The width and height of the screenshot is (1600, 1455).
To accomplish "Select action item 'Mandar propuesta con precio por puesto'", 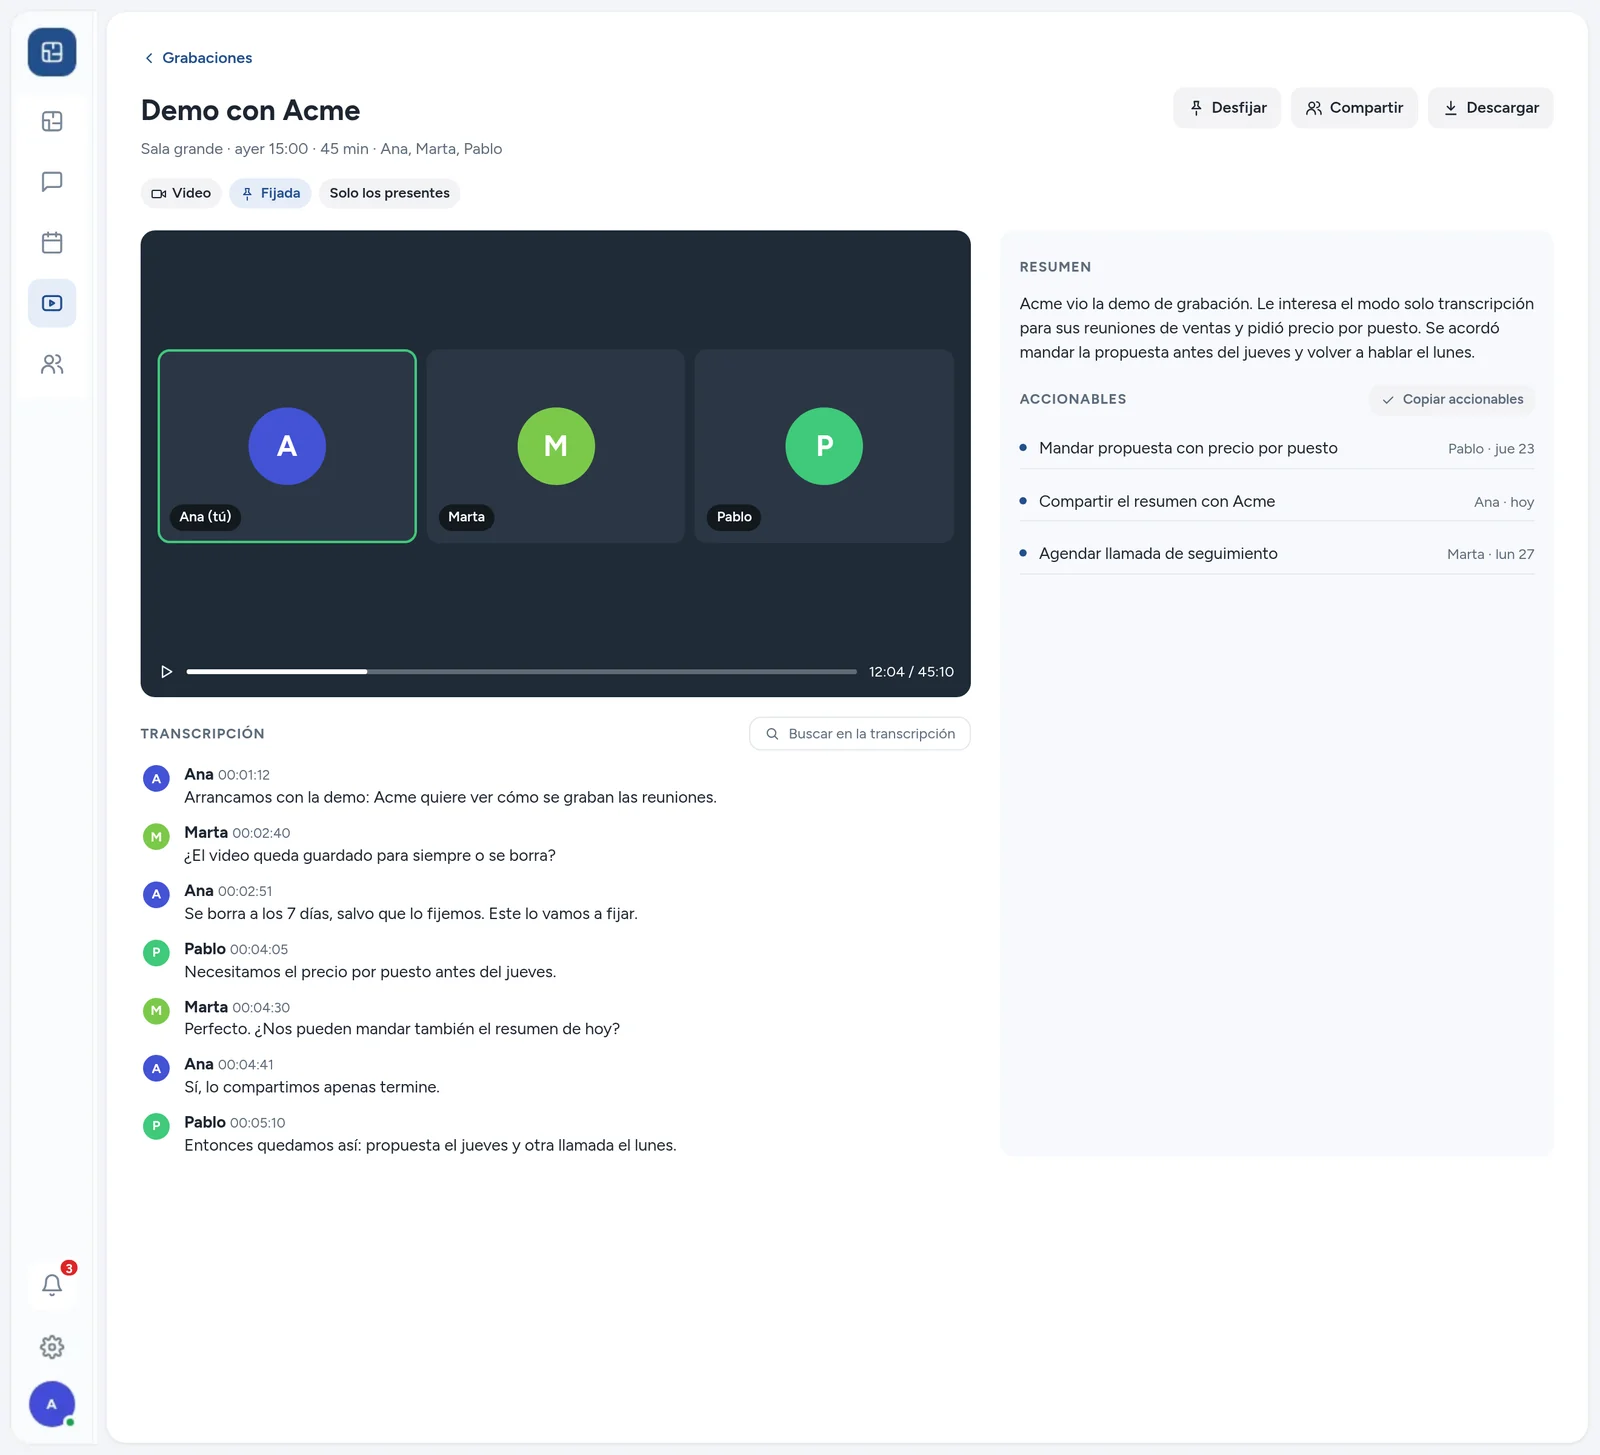I will coord(1277,449).
